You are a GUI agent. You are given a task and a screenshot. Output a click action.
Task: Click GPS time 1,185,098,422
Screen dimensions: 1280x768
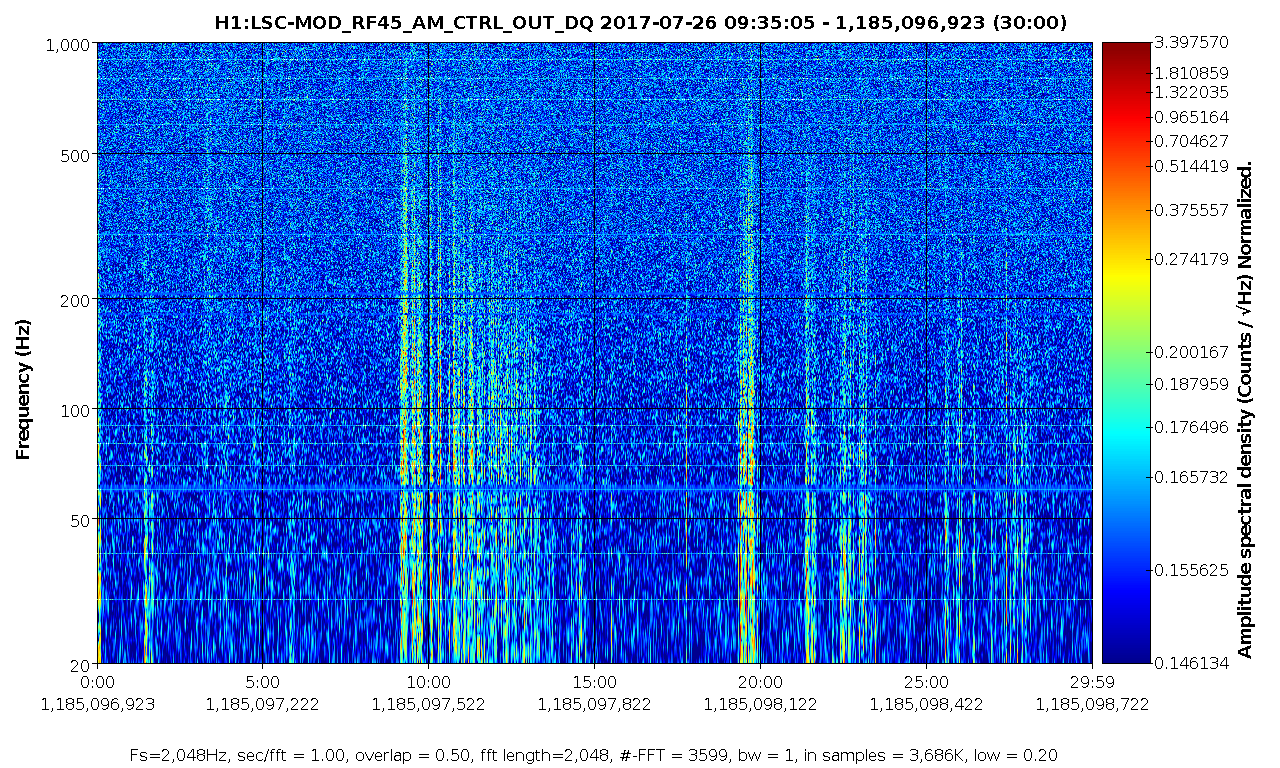tap(926, 704)
